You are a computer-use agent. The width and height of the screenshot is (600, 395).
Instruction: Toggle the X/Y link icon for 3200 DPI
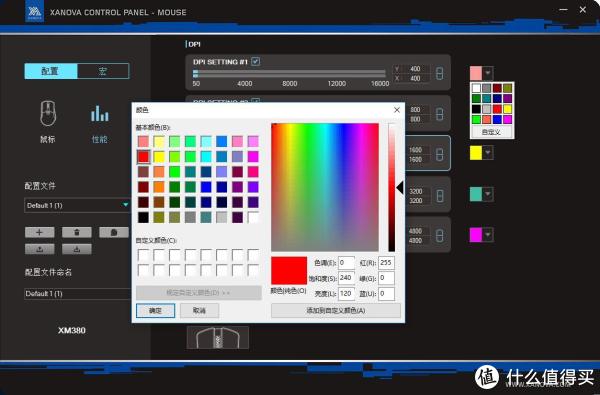(x=440, y=196)
